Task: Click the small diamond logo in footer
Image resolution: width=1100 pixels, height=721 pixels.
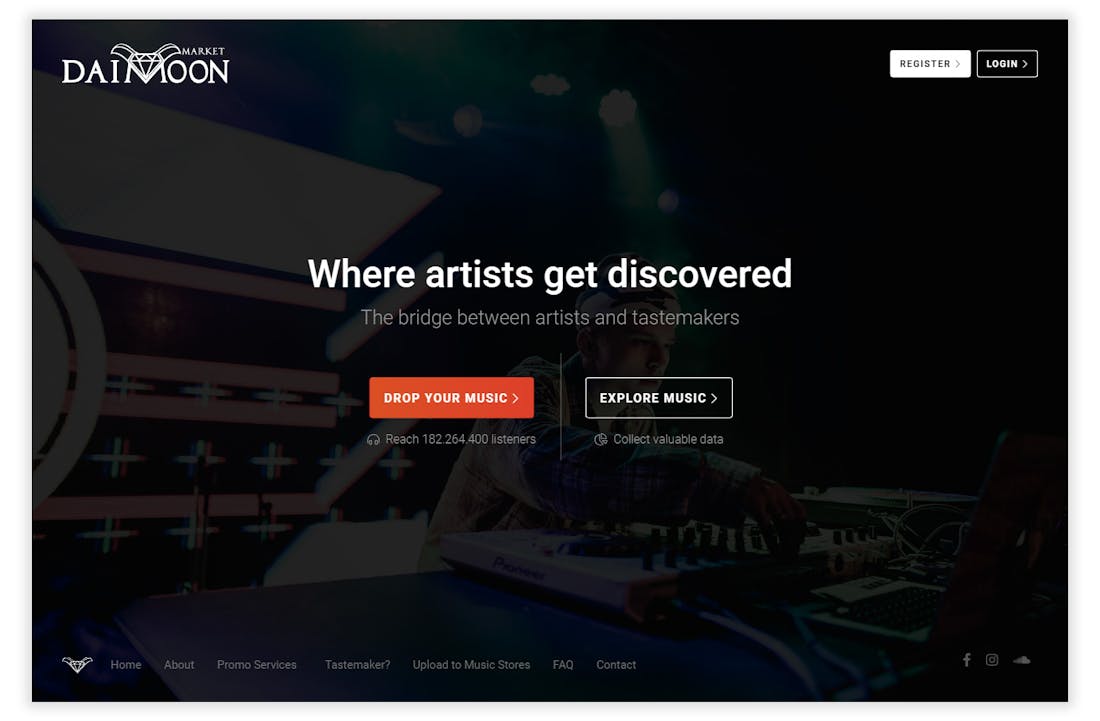Action: pyautogui.click(x=77, y=664)
